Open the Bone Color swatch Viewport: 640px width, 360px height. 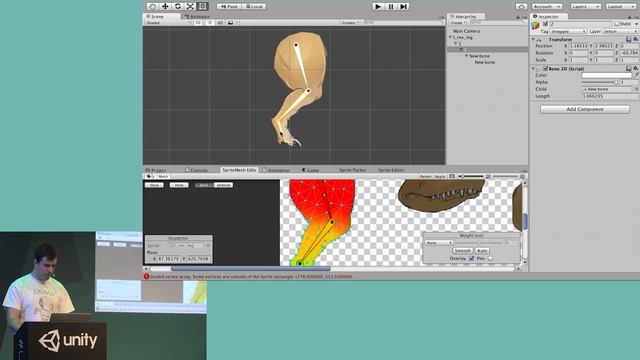[x=606, y=76]
